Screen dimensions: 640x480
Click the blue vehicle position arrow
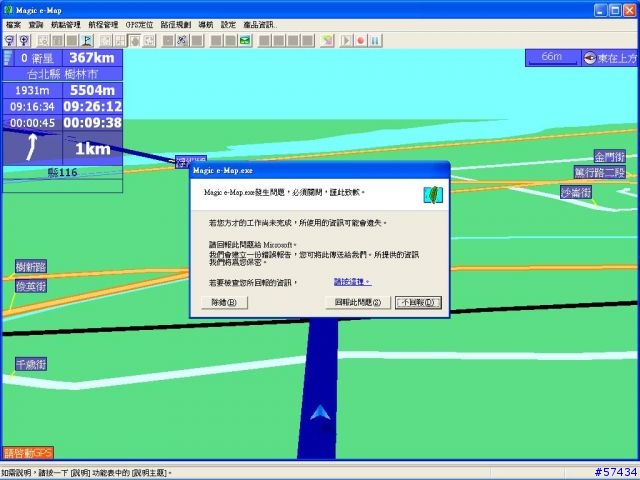click(x=320, y=412)
